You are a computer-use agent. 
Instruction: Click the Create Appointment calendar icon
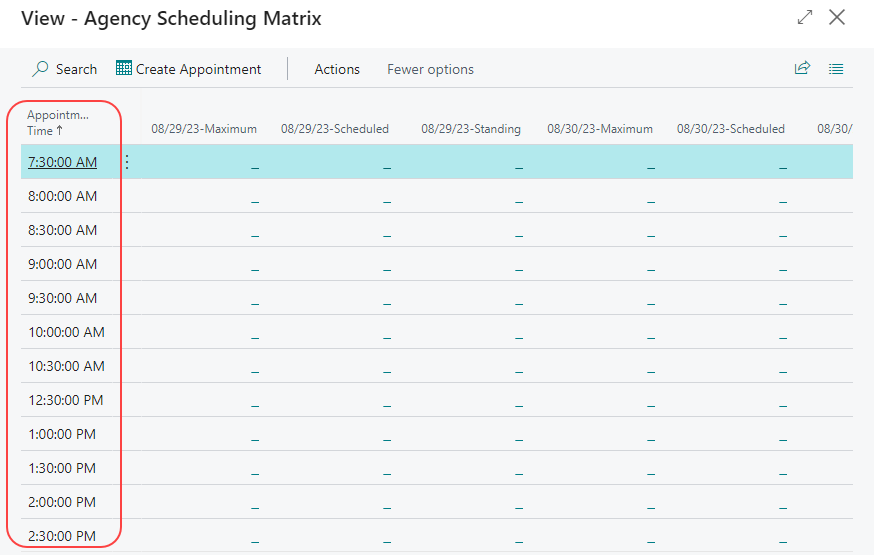pos(124,69)
